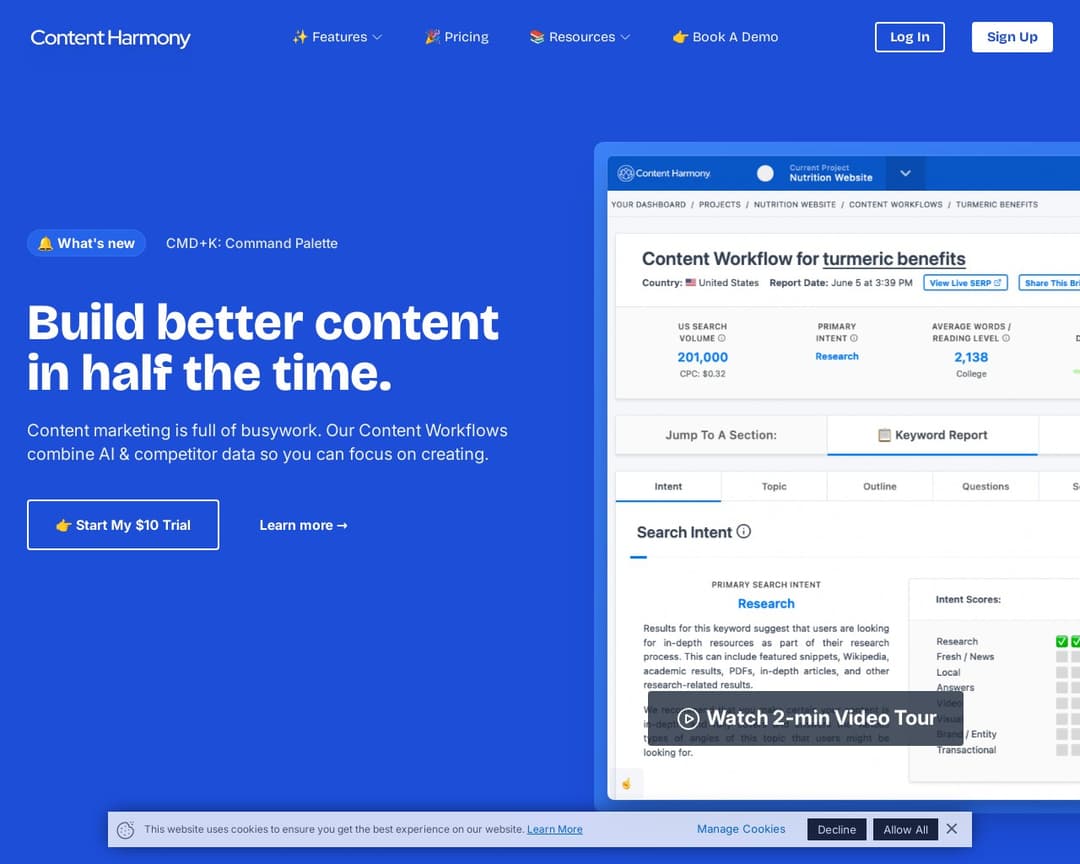This screenshot has width=1080, height=864.
Task: Click the play icon on Watch 2-min Video Tour
Action: pos(689,718)
